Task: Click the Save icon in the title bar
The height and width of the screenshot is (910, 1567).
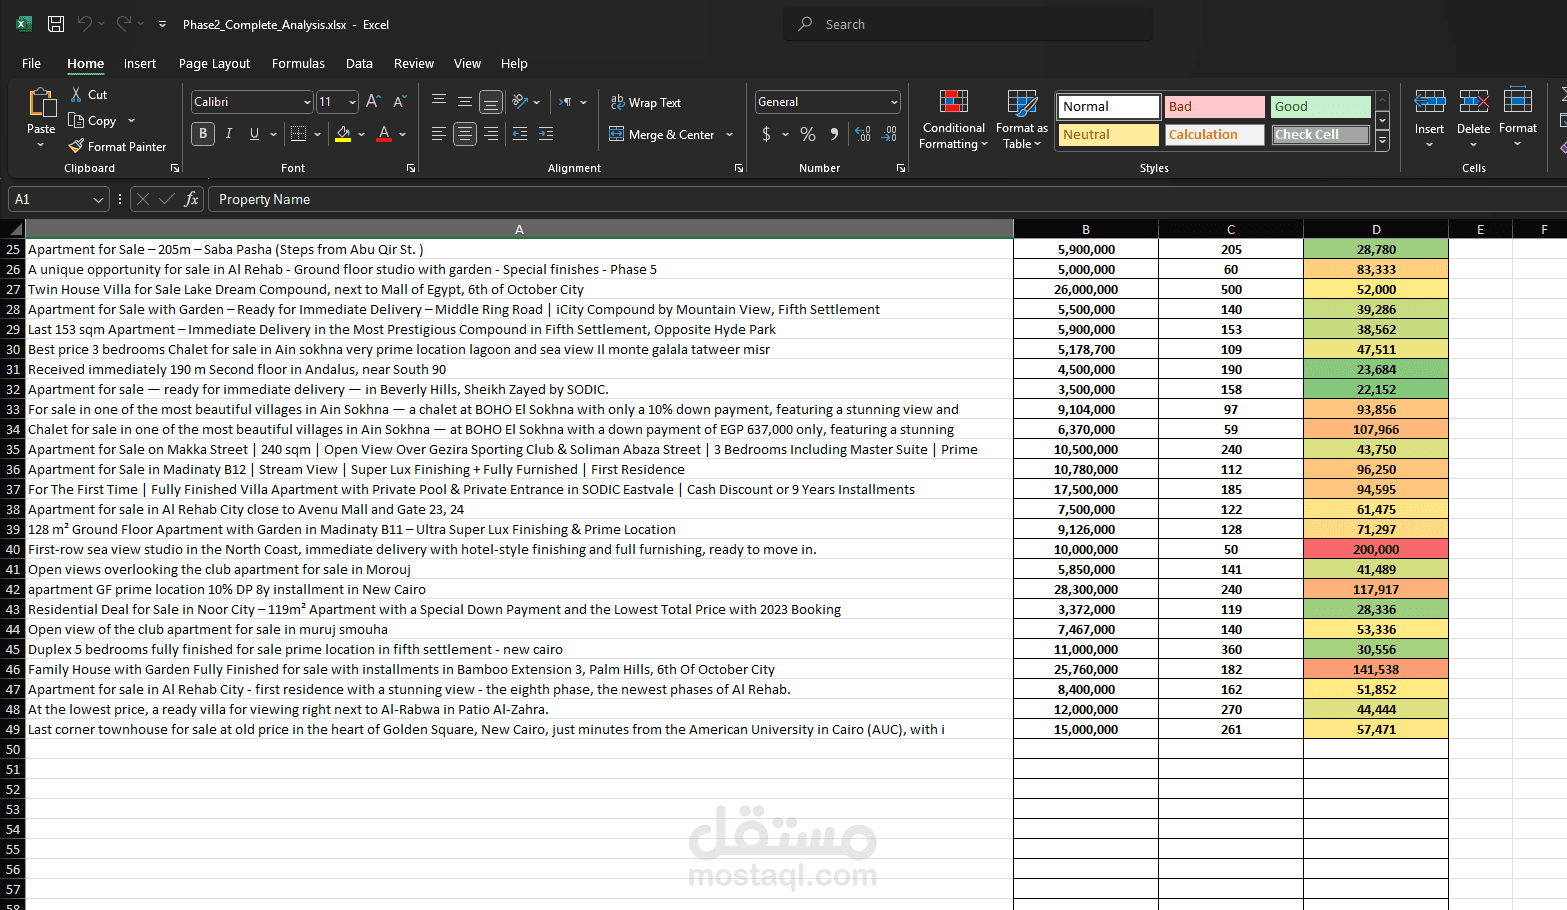Action: pos(56,24)
